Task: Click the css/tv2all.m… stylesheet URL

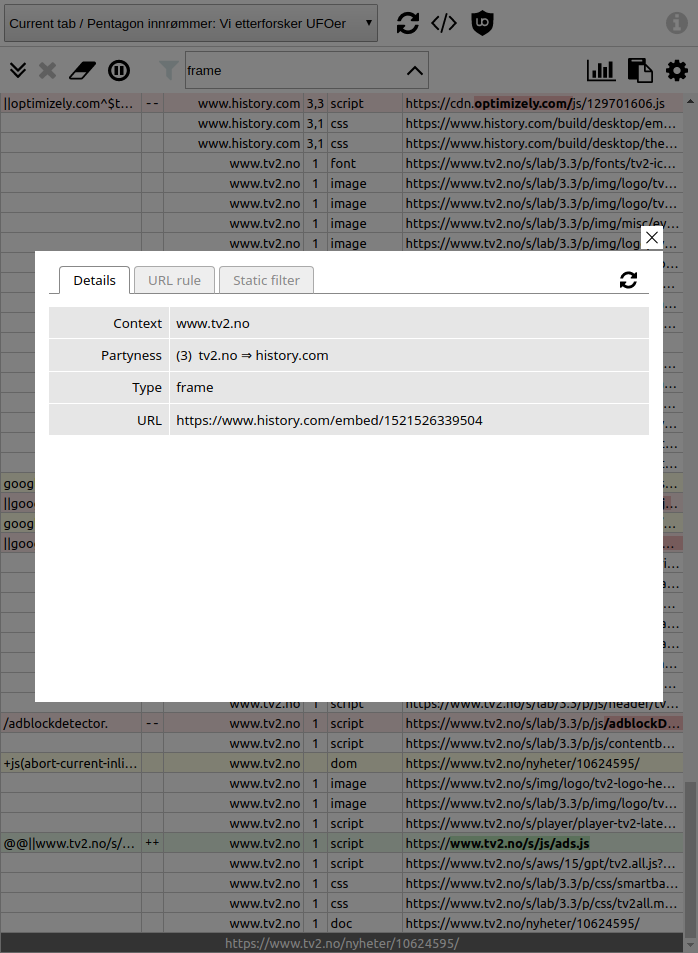Action: click(542, 904)
